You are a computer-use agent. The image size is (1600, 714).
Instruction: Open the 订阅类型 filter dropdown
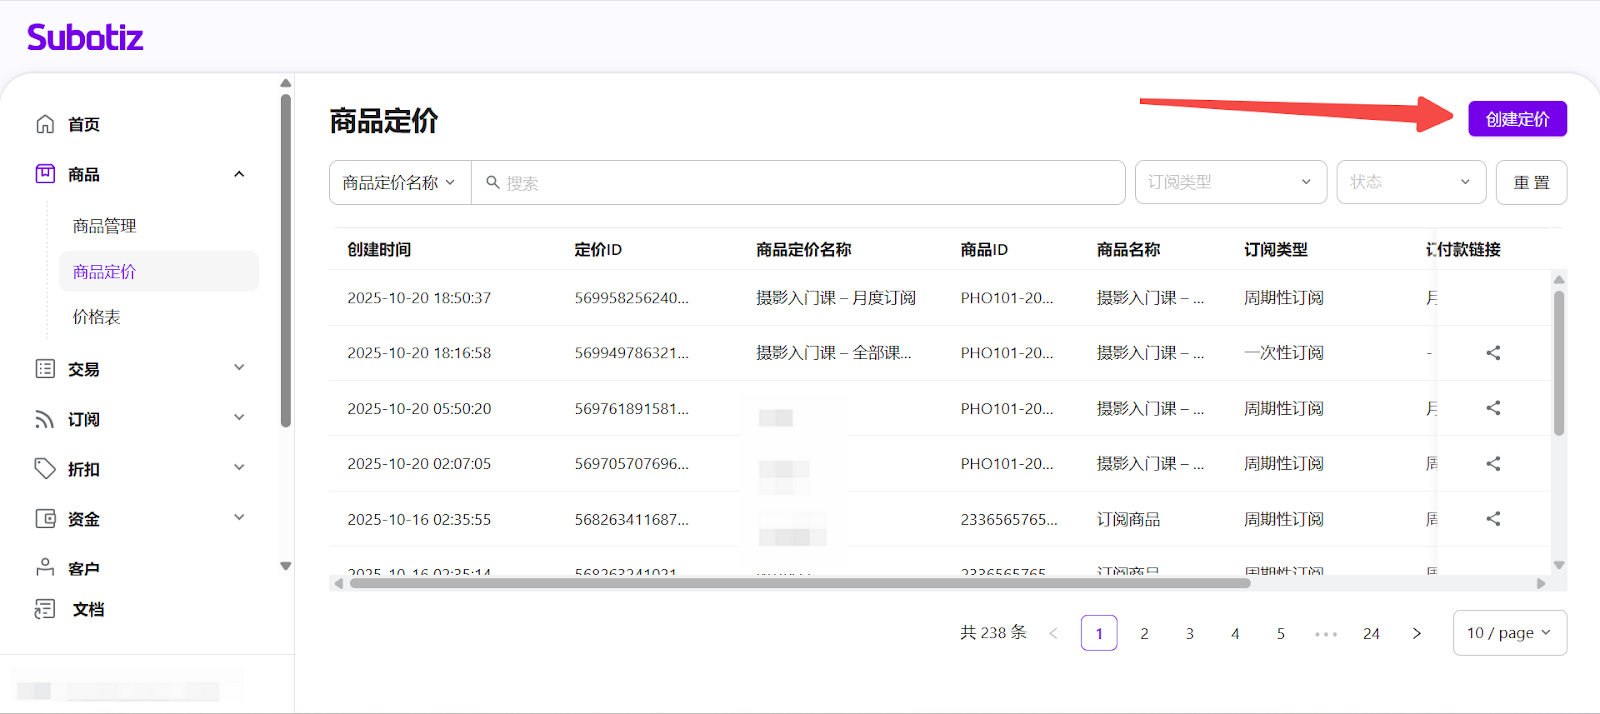[x=1230, y=182]
